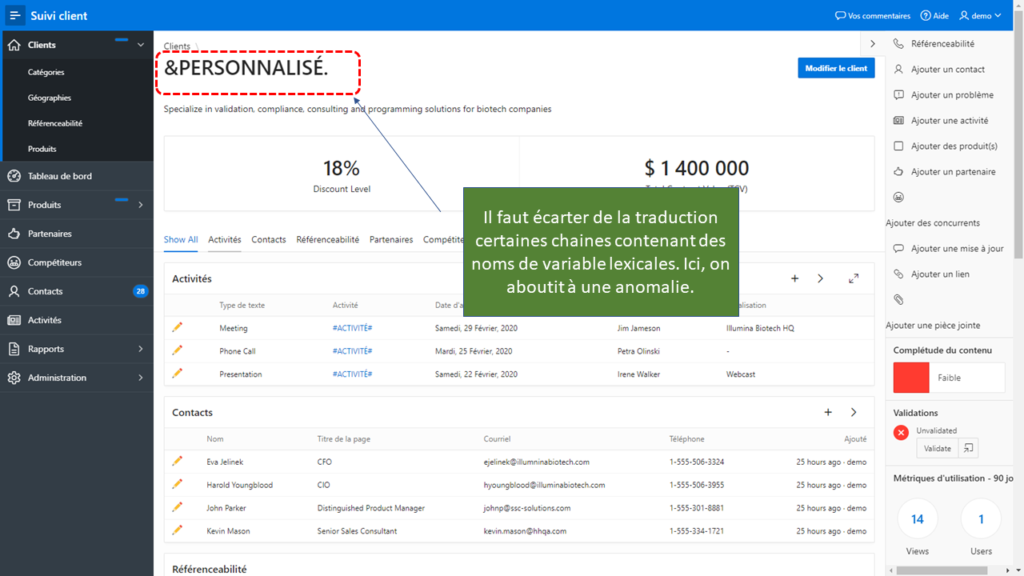
Task: Expand the Administration sidebar submenu
Action: tap(140, 377)
